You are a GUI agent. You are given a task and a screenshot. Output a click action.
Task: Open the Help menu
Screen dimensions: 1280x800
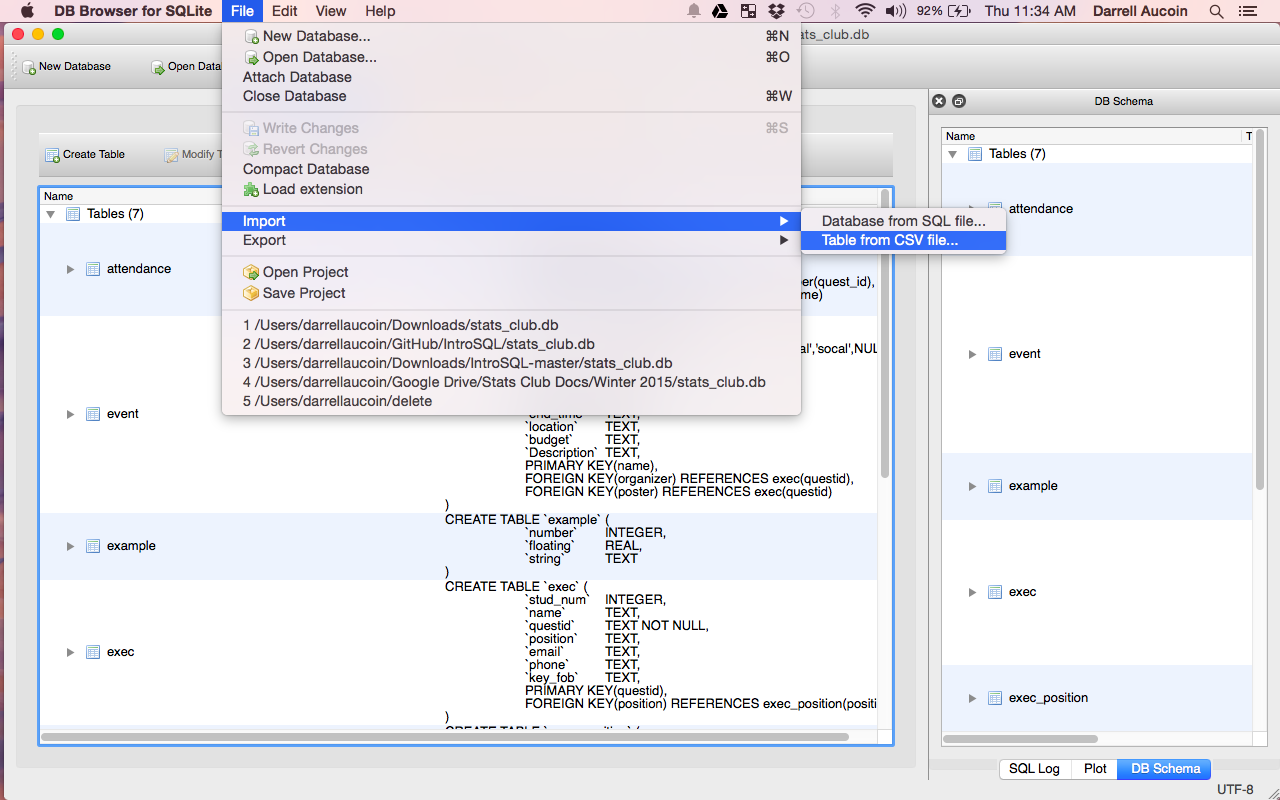[380, 11]
